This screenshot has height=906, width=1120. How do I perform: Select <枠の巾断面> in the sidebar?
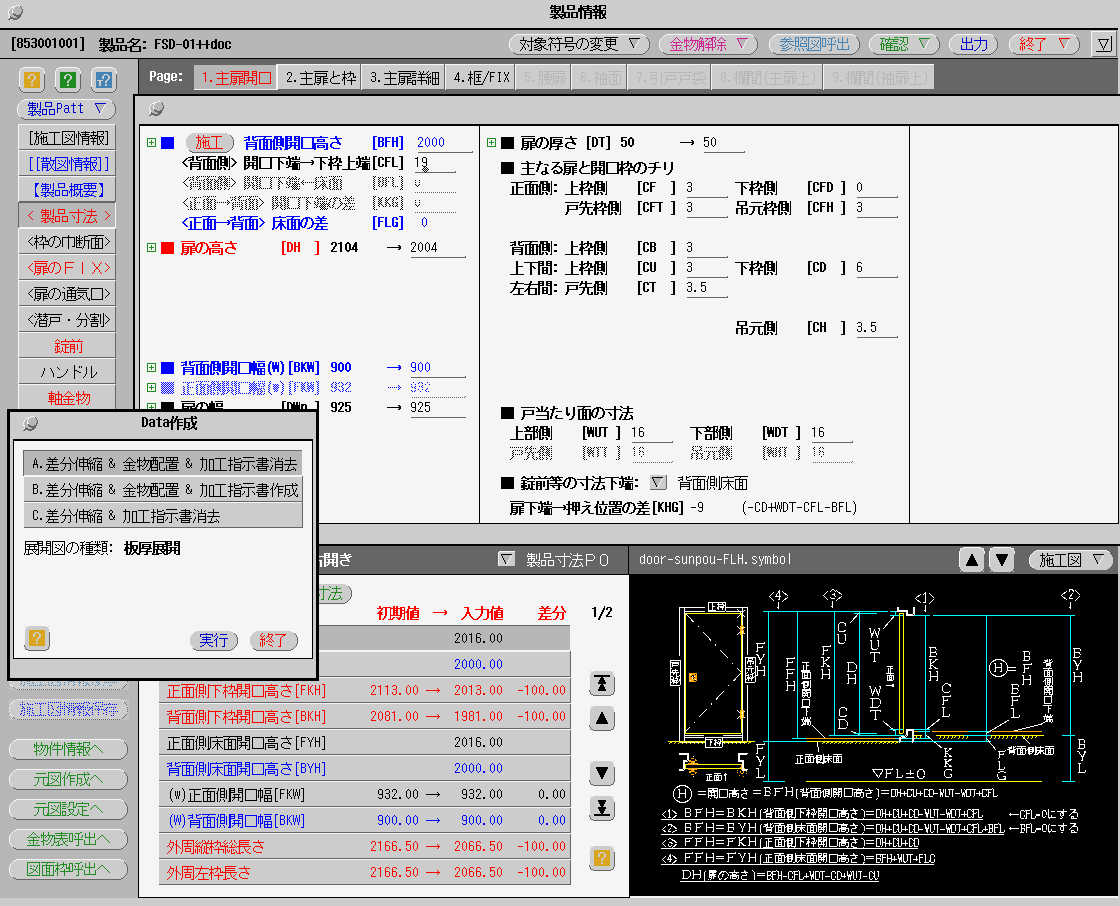(69, 242)
